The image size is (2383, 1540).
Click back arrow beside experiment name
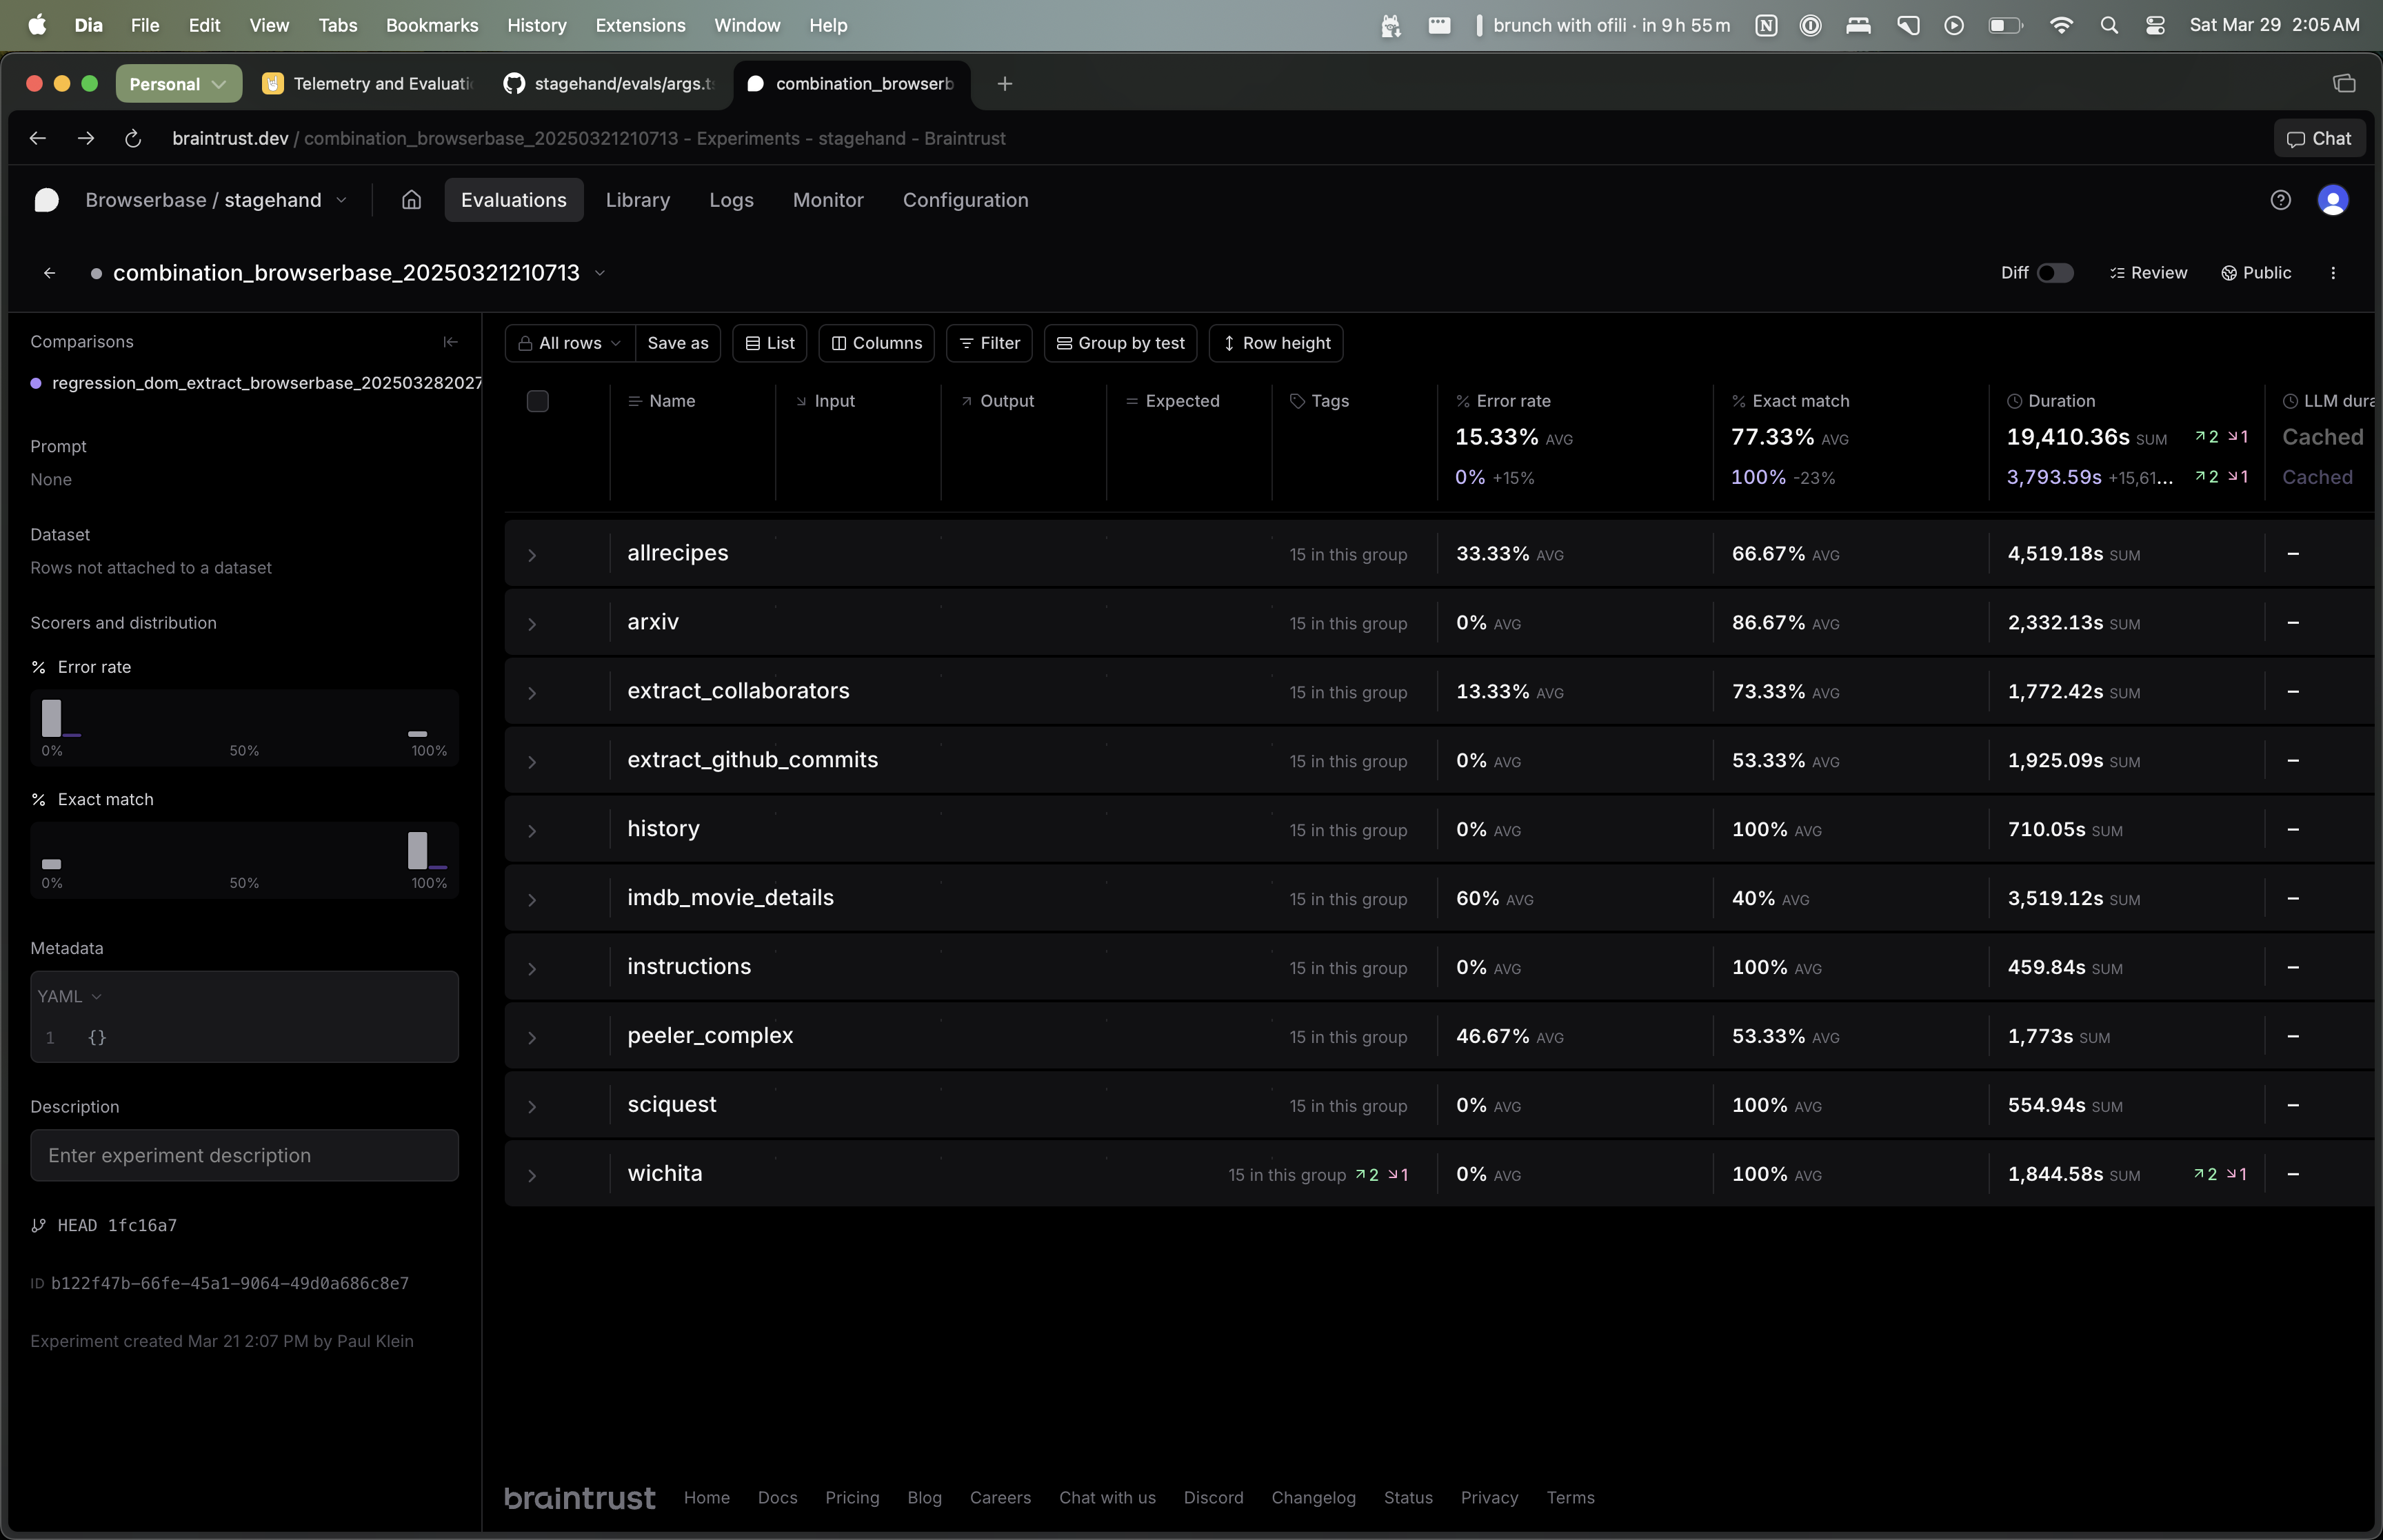coord(49,273)
